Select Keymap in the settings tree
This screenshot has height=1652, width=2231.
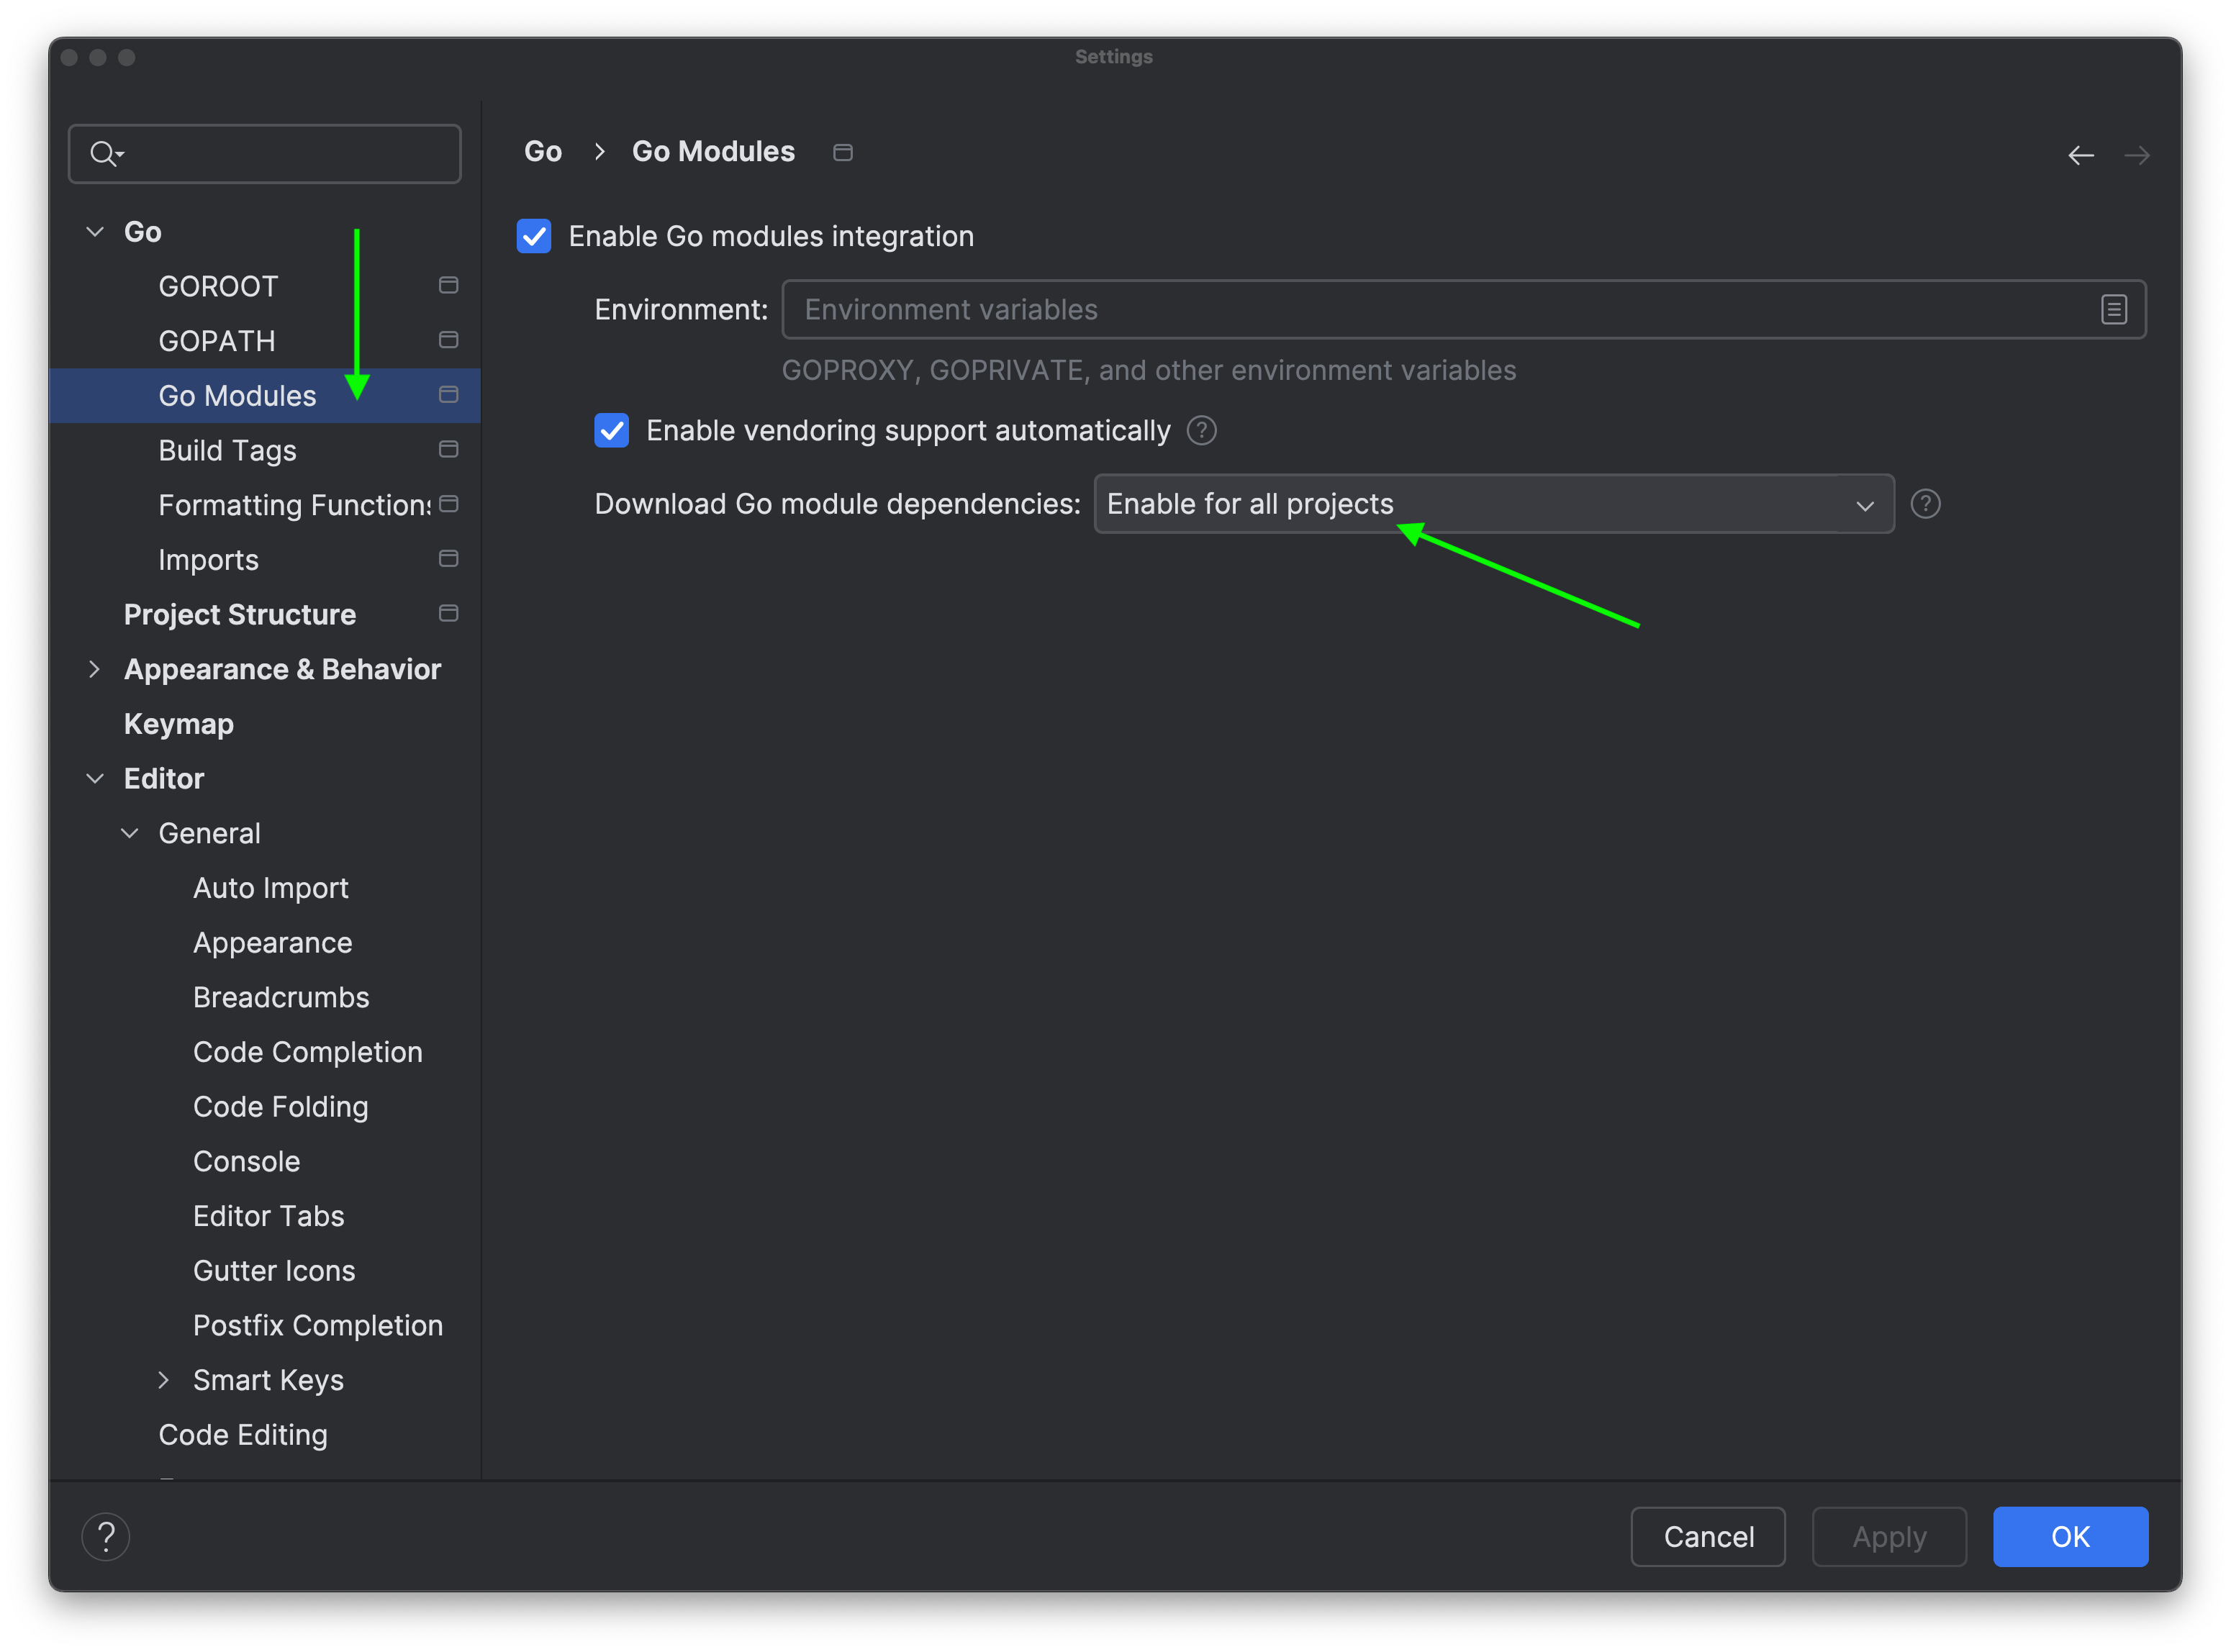179,724
